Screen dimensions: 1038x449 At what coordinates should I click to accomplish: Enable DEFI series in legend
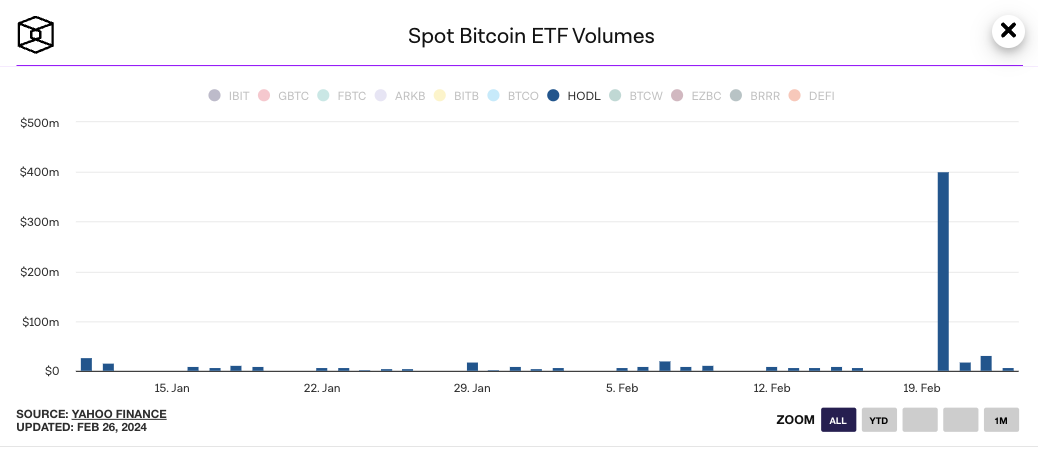812,96
